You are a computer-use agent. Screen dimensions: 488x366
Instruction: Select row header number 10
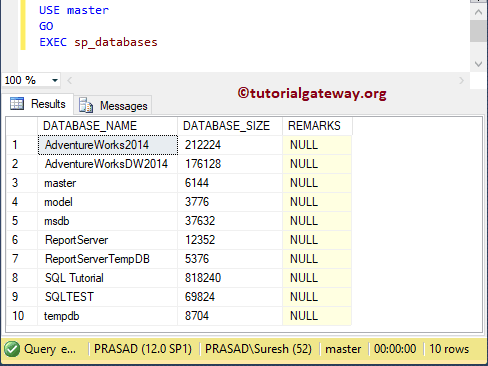(22, 316)
